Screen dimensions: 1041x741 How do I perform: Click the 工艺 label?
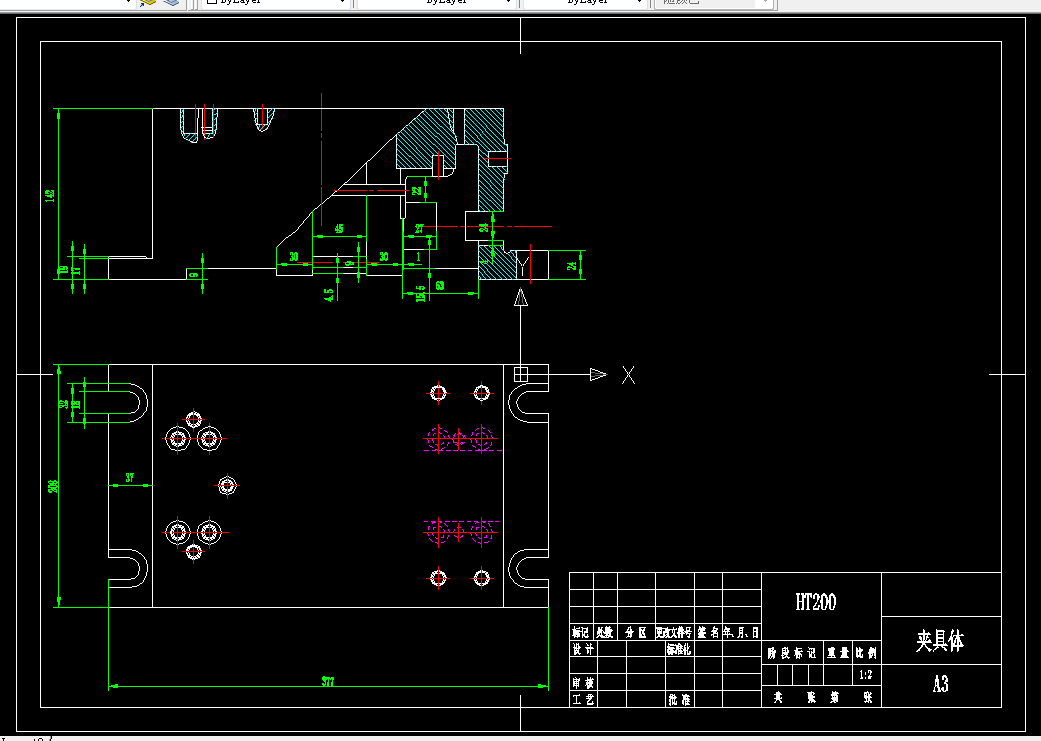tap(584, 699)
